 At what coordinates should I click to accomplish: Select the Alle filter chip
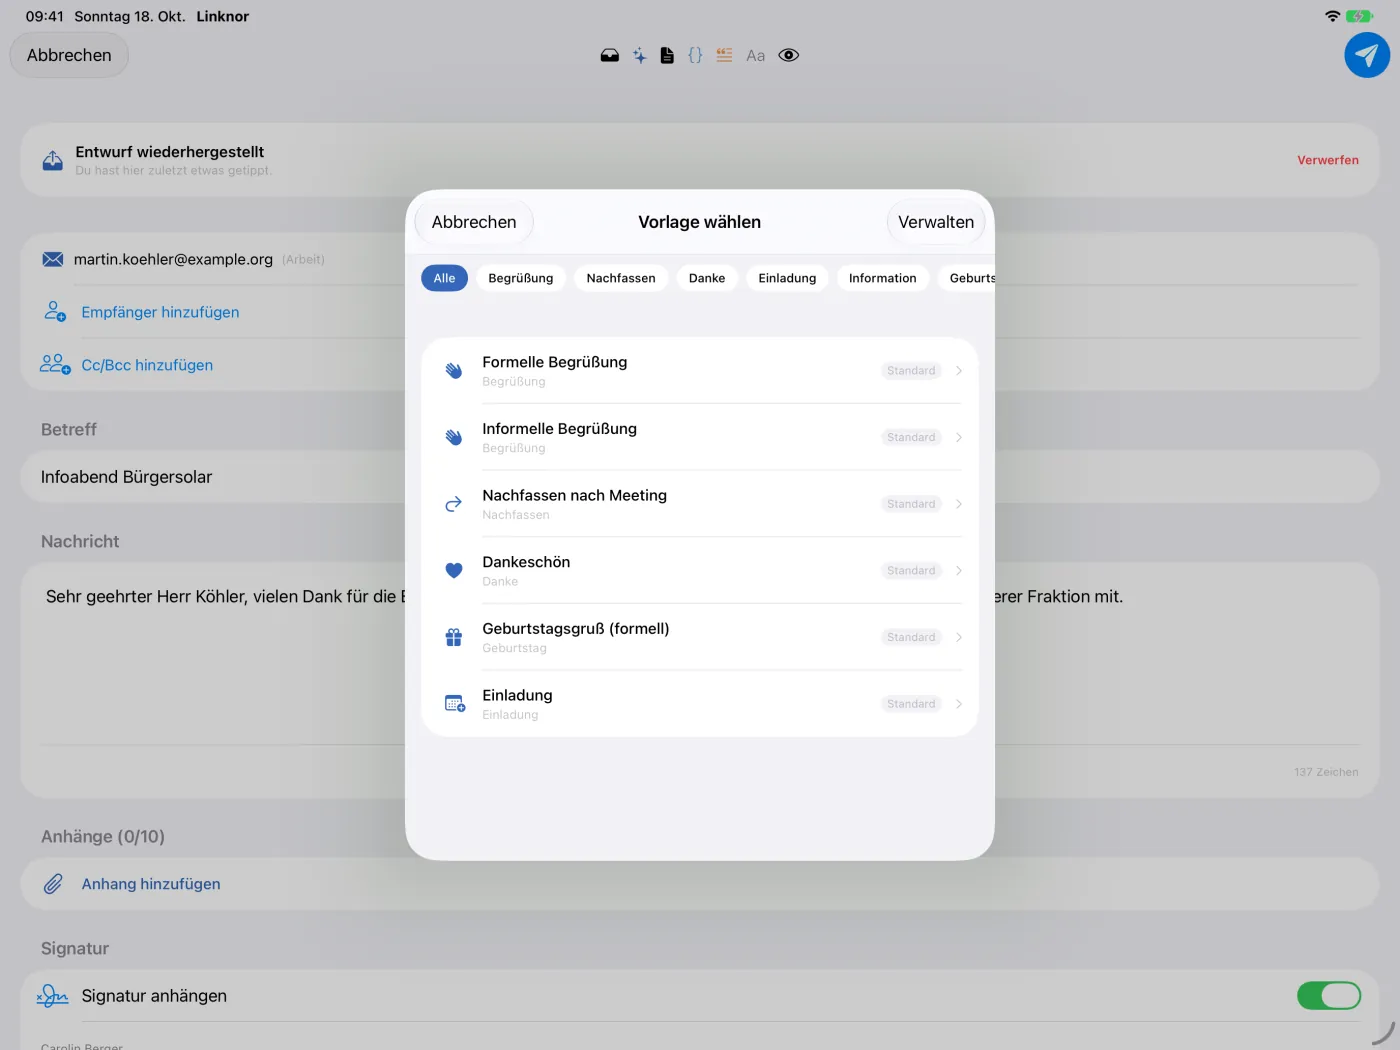coord(444,278)
